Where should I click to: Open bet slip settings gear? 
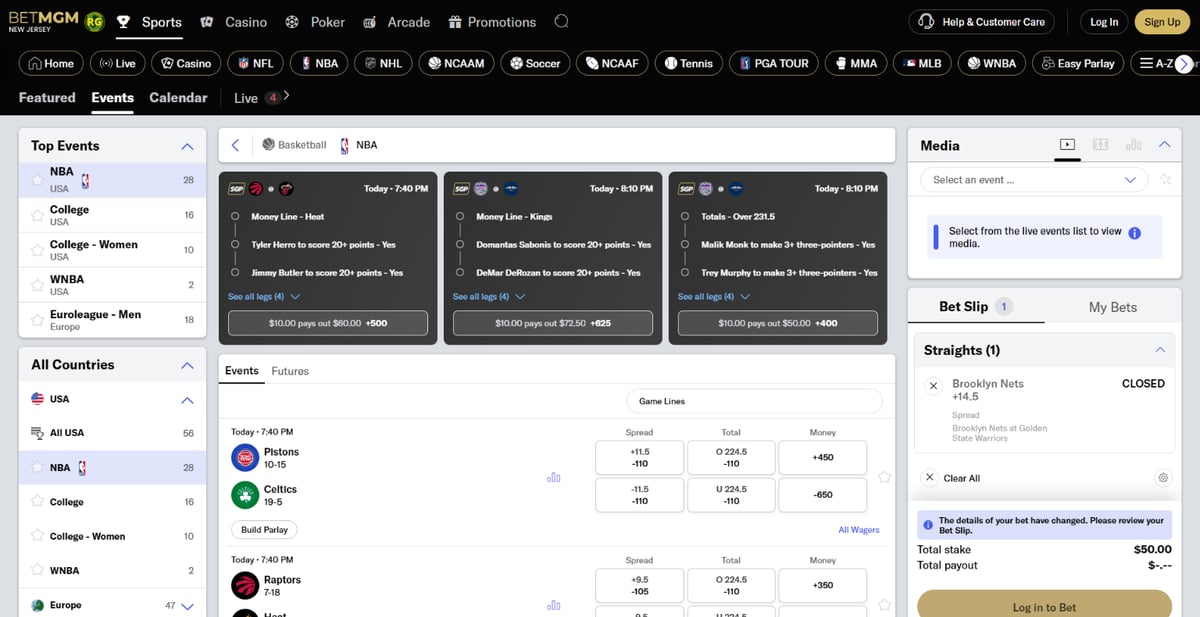(1163, 478)
